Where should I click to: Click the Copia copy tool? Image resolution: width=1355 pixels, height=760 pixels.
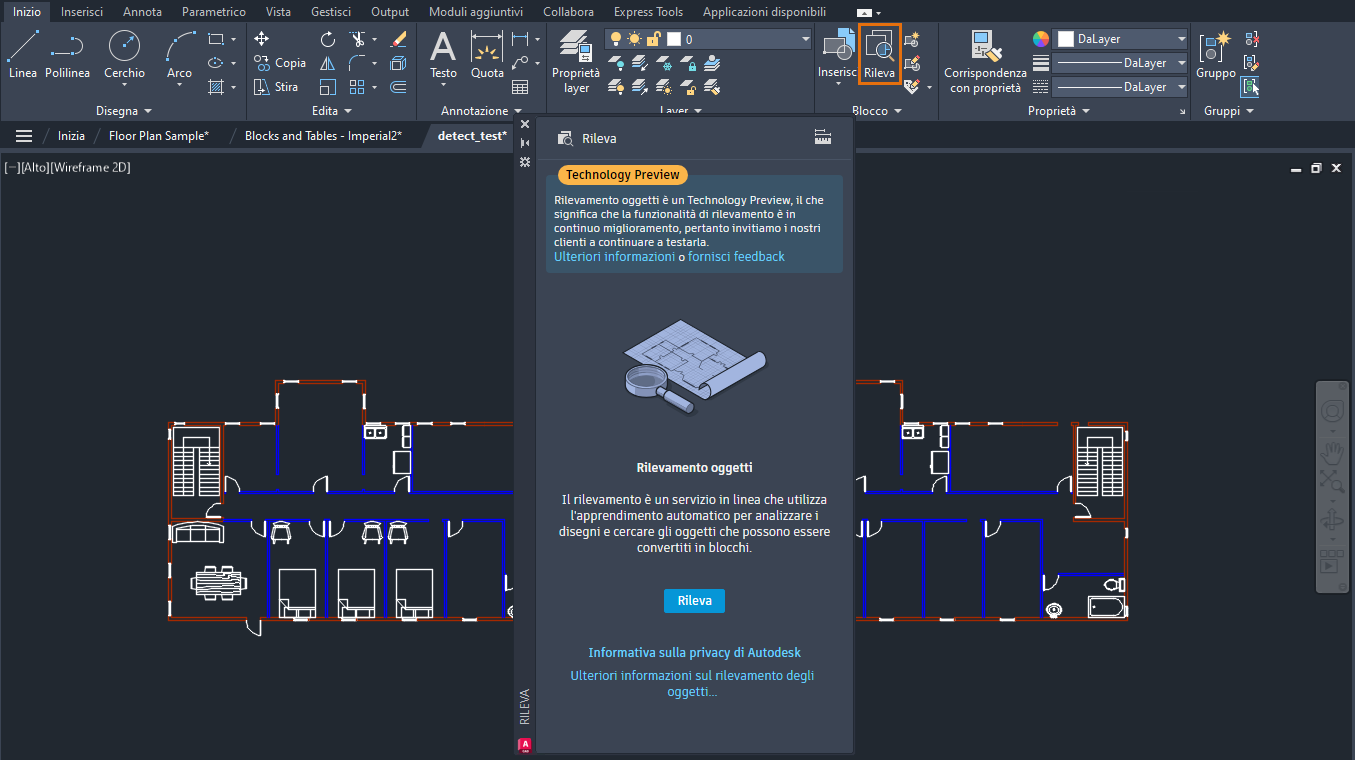pyautogui.click(x=280, y=63)
